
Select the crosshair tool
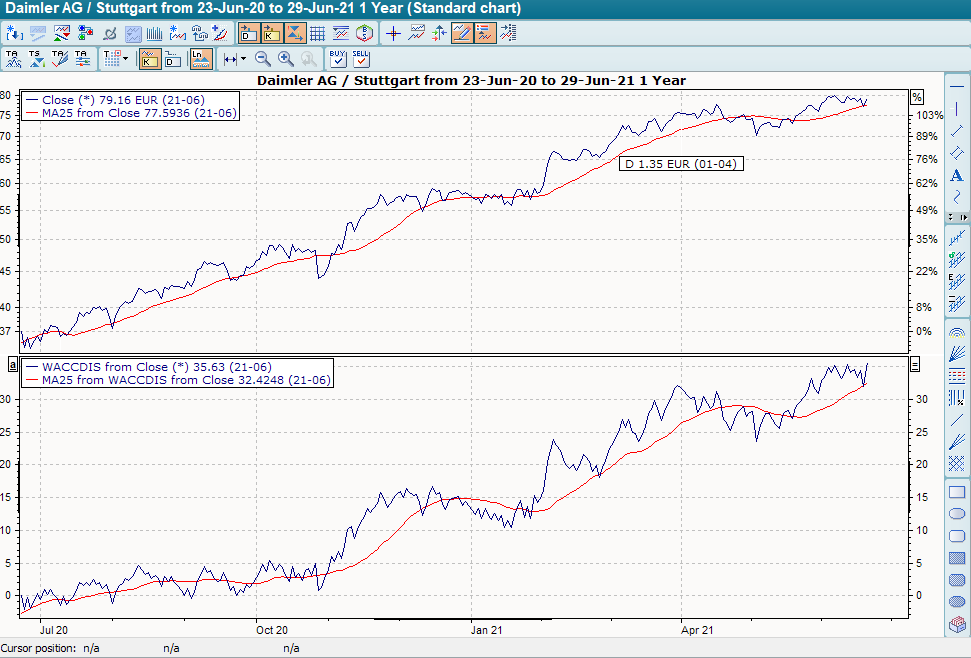(391, 33)
